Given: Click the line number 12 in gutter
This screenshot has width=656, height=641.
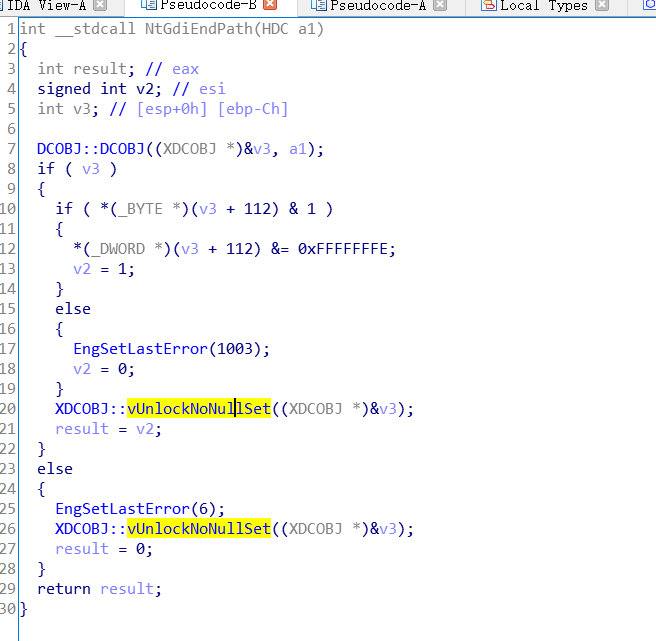Looking at the screenshot, I should coord(9,249).
